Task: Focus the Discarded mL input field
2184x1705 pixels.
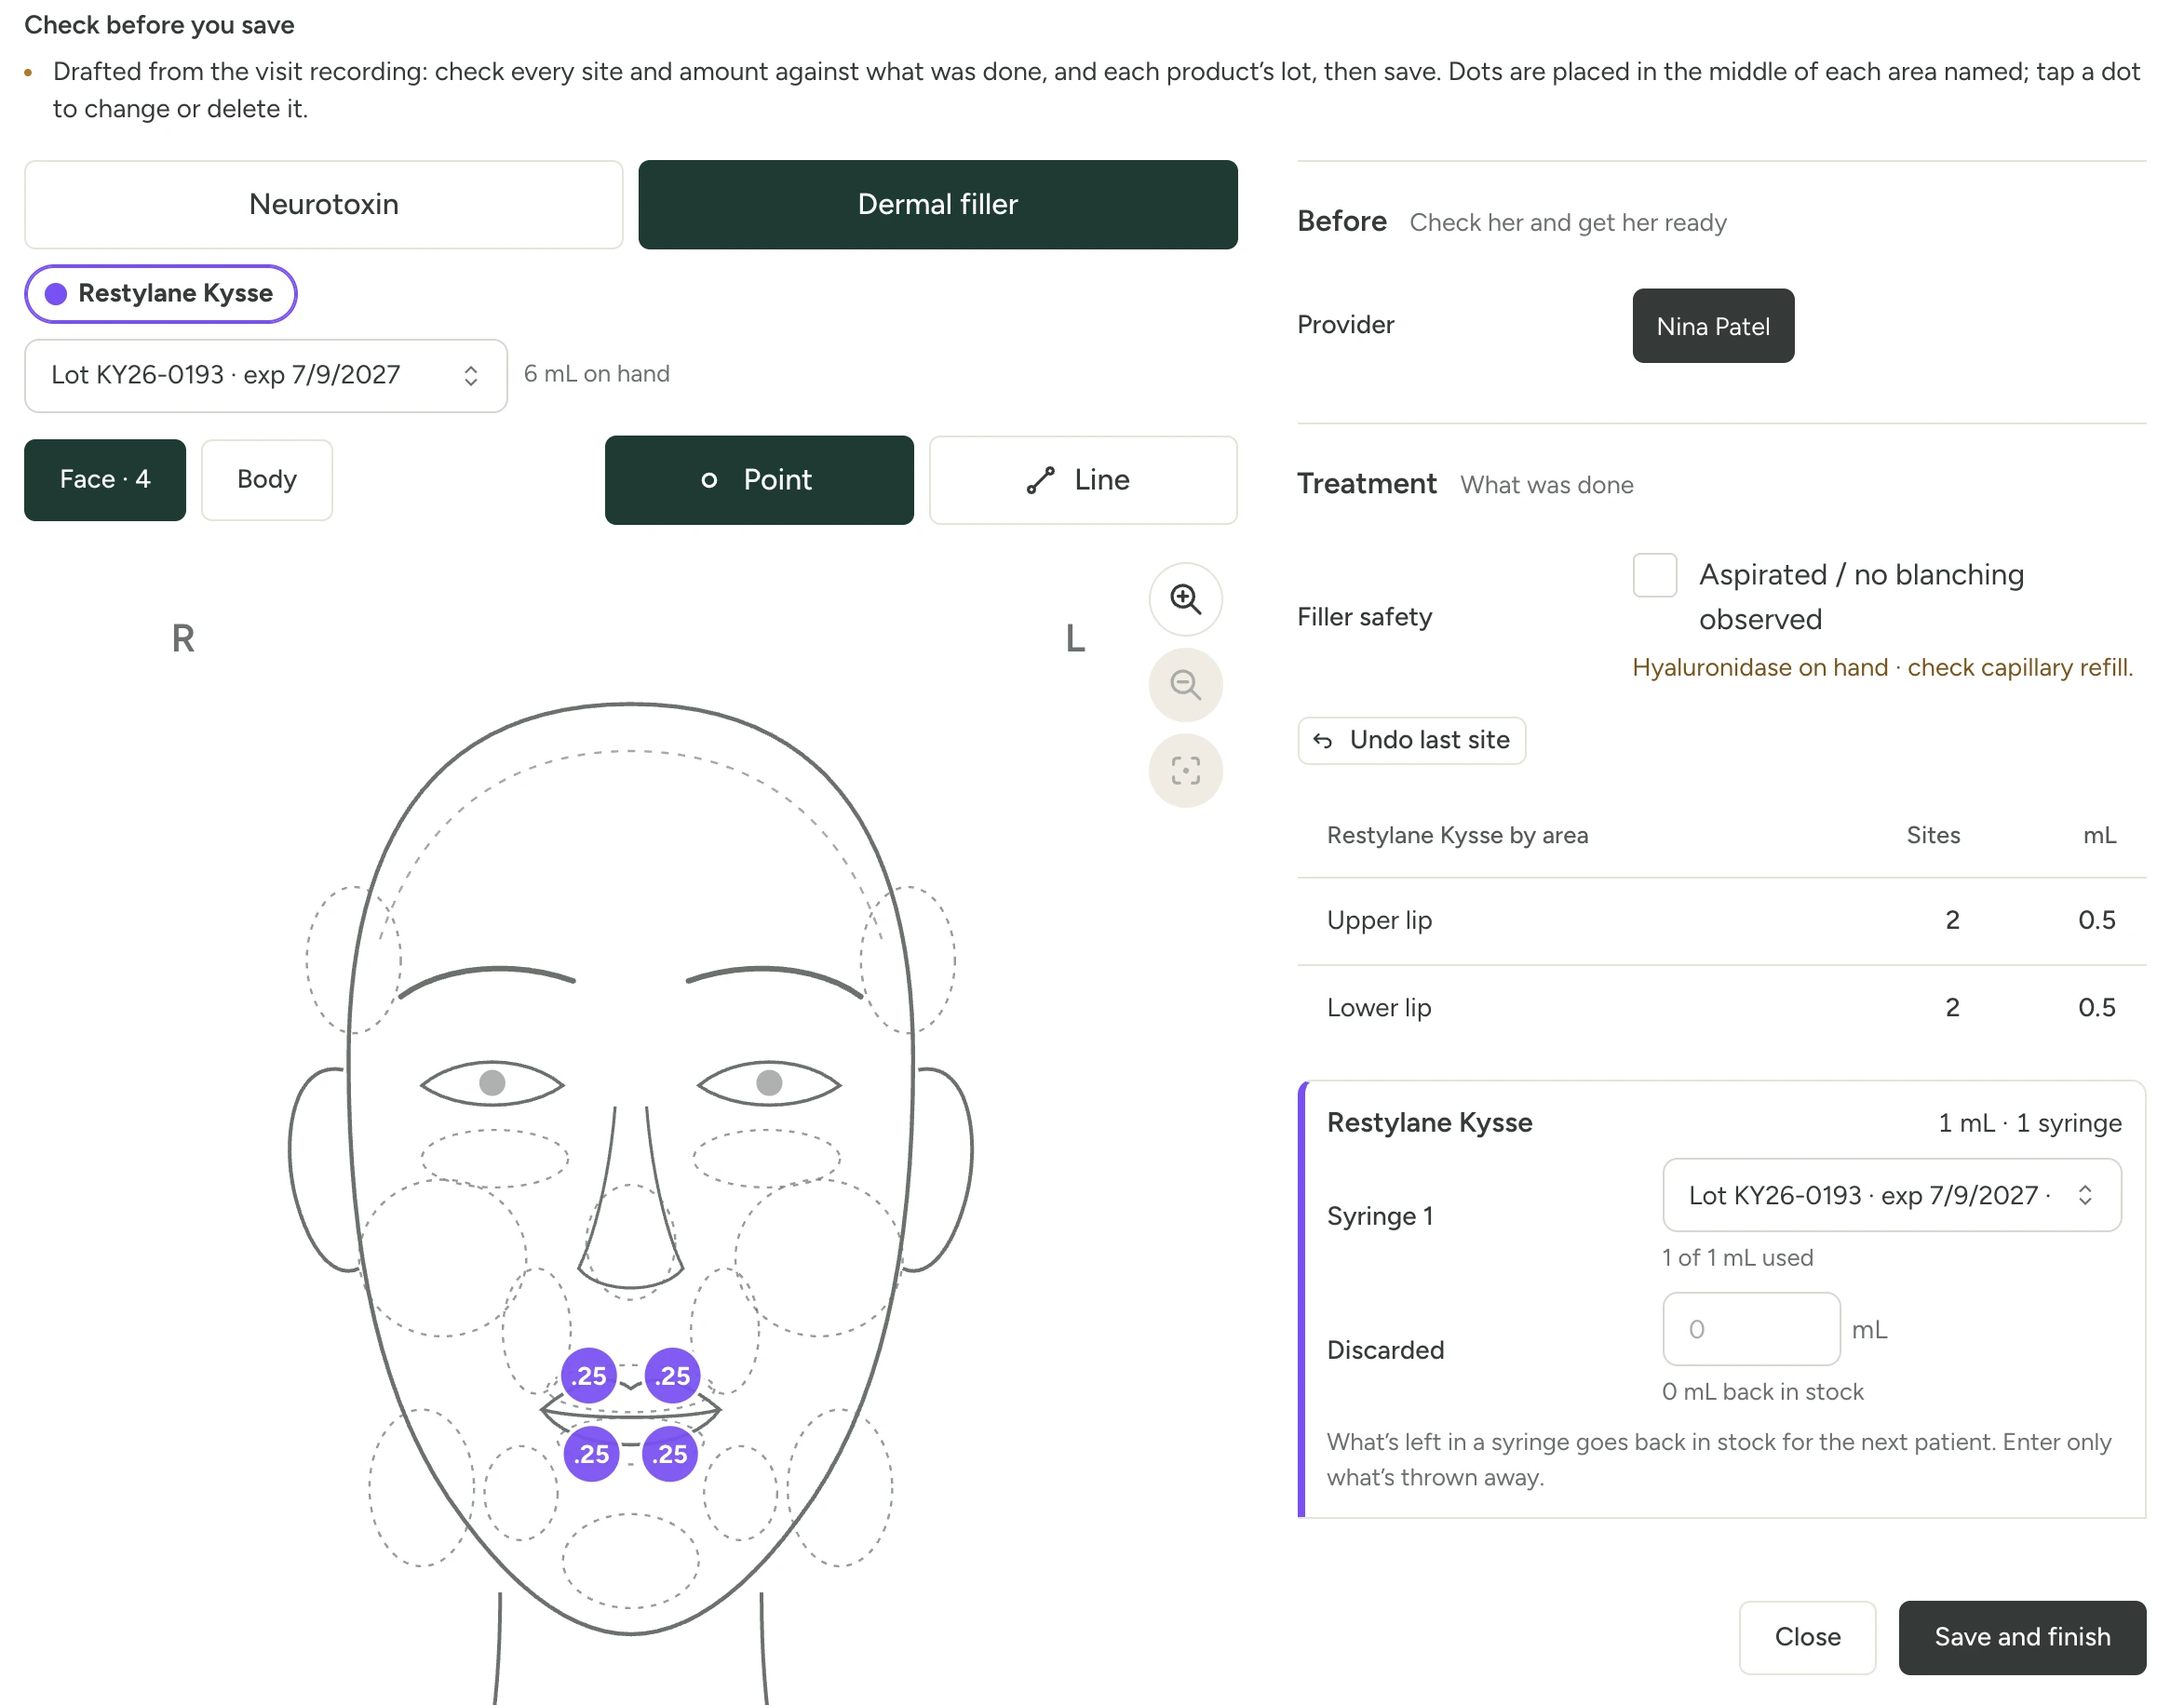Action: point(1751,1329)
